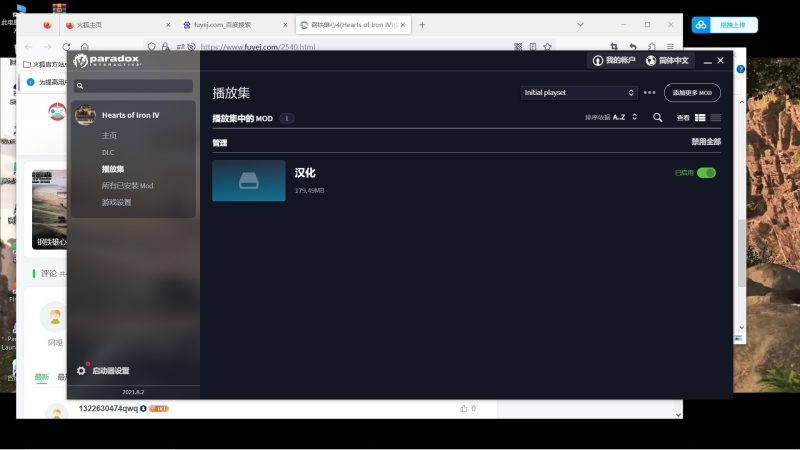This screenshot has height=450, width=800.
Task: Open the 播放集 sidebar item
Action: [x=113, y=169]
